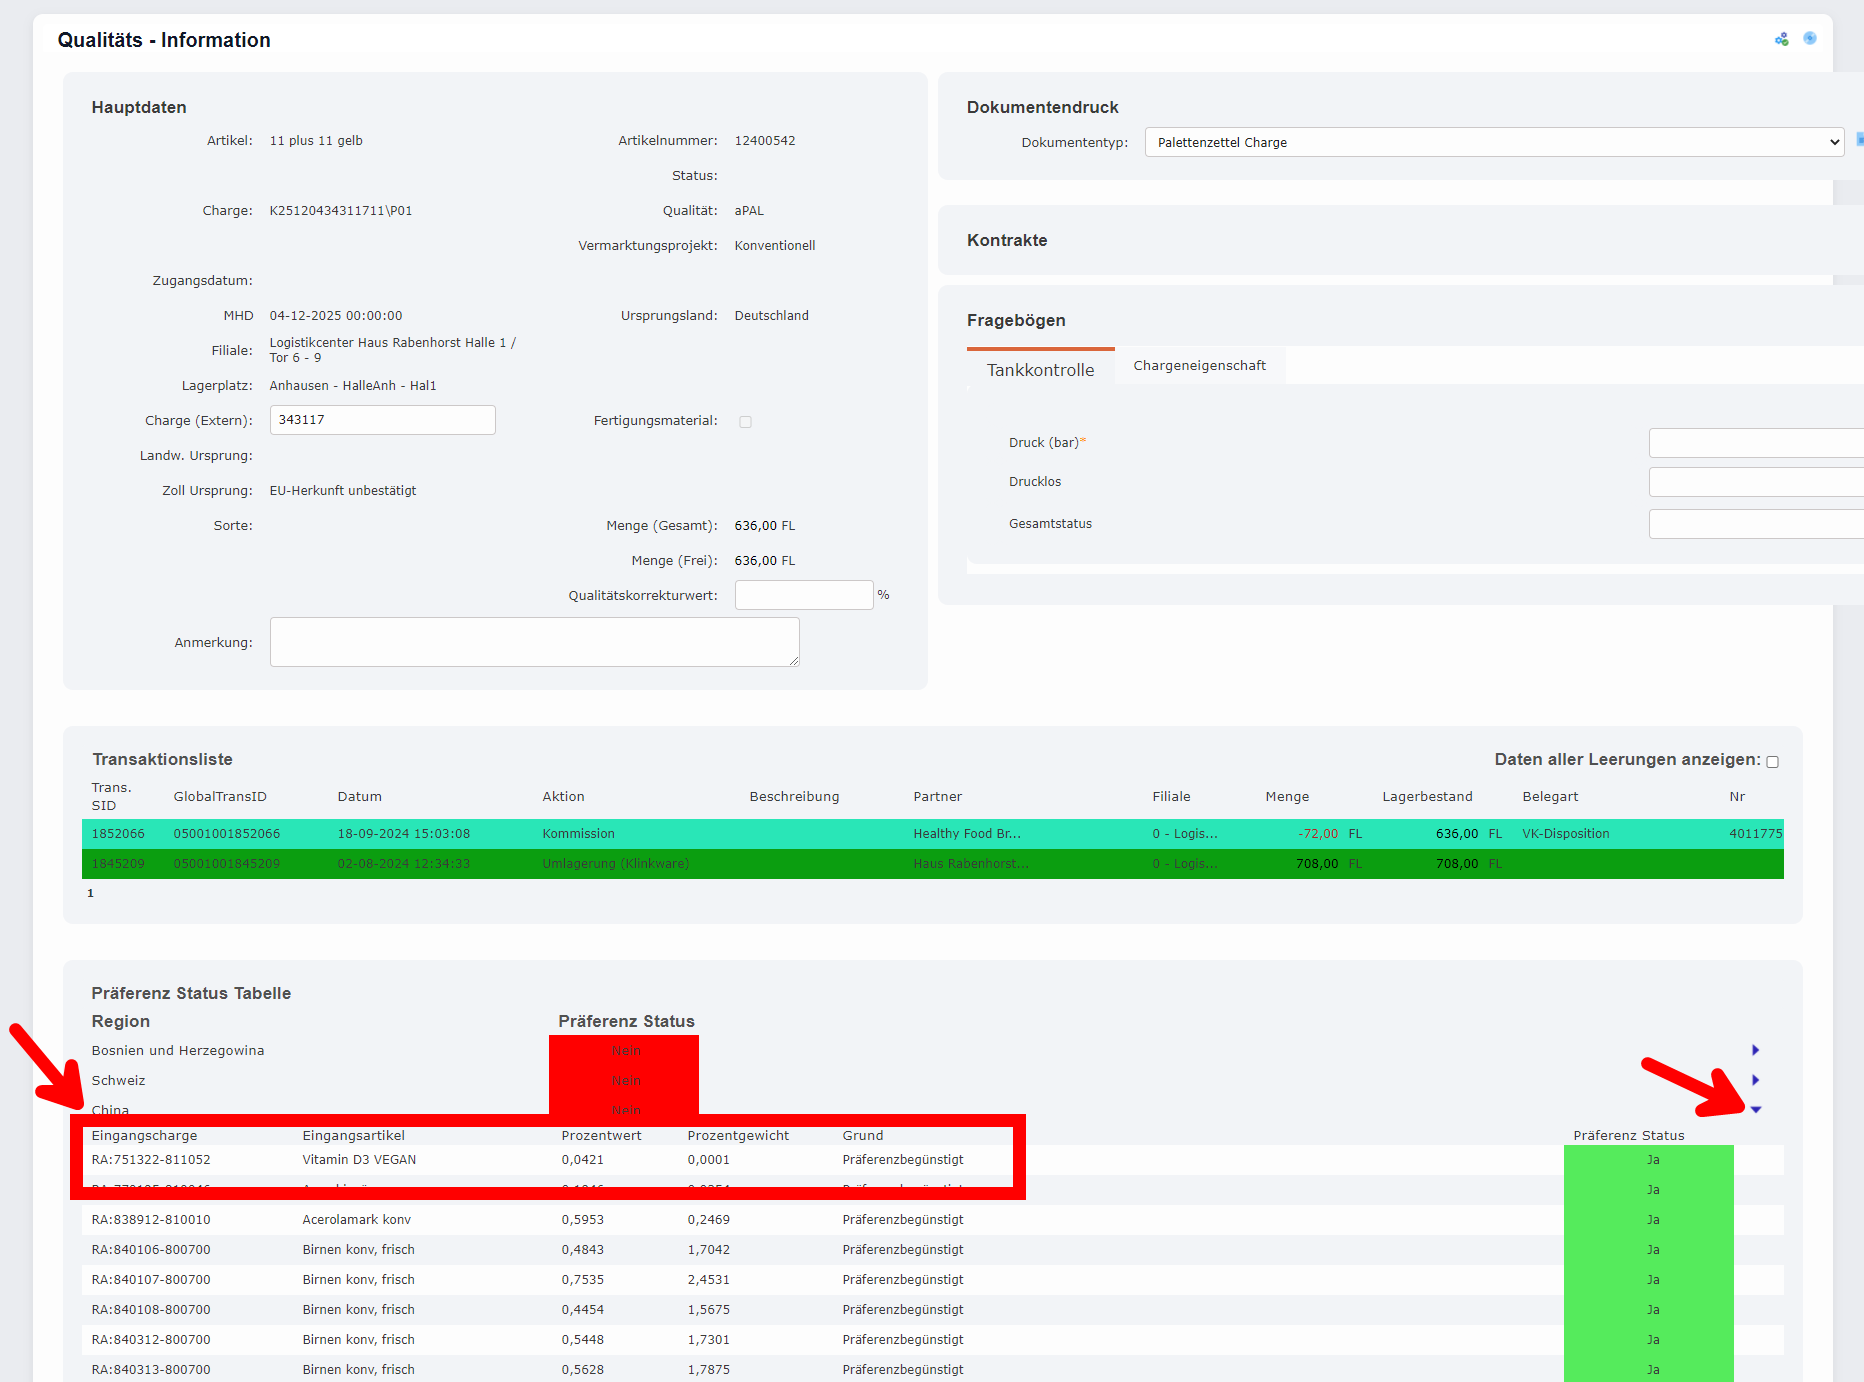Switch to the Chargeneigenschaft tab

coord(1199,365)
